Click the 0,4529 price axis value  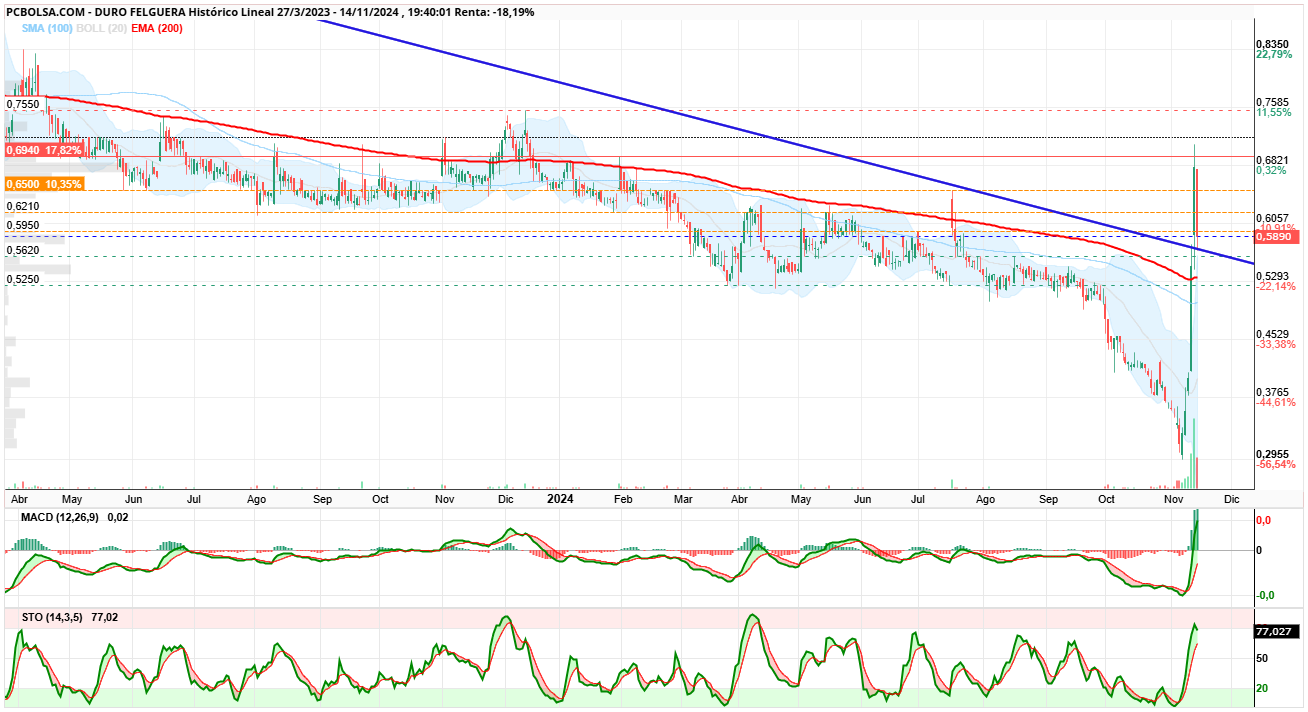point(1273,334)
